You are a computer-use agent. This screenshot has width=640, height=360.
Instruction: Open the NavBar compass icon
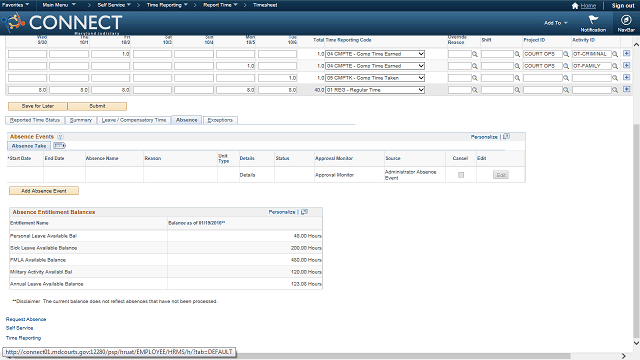coord(626,20)
